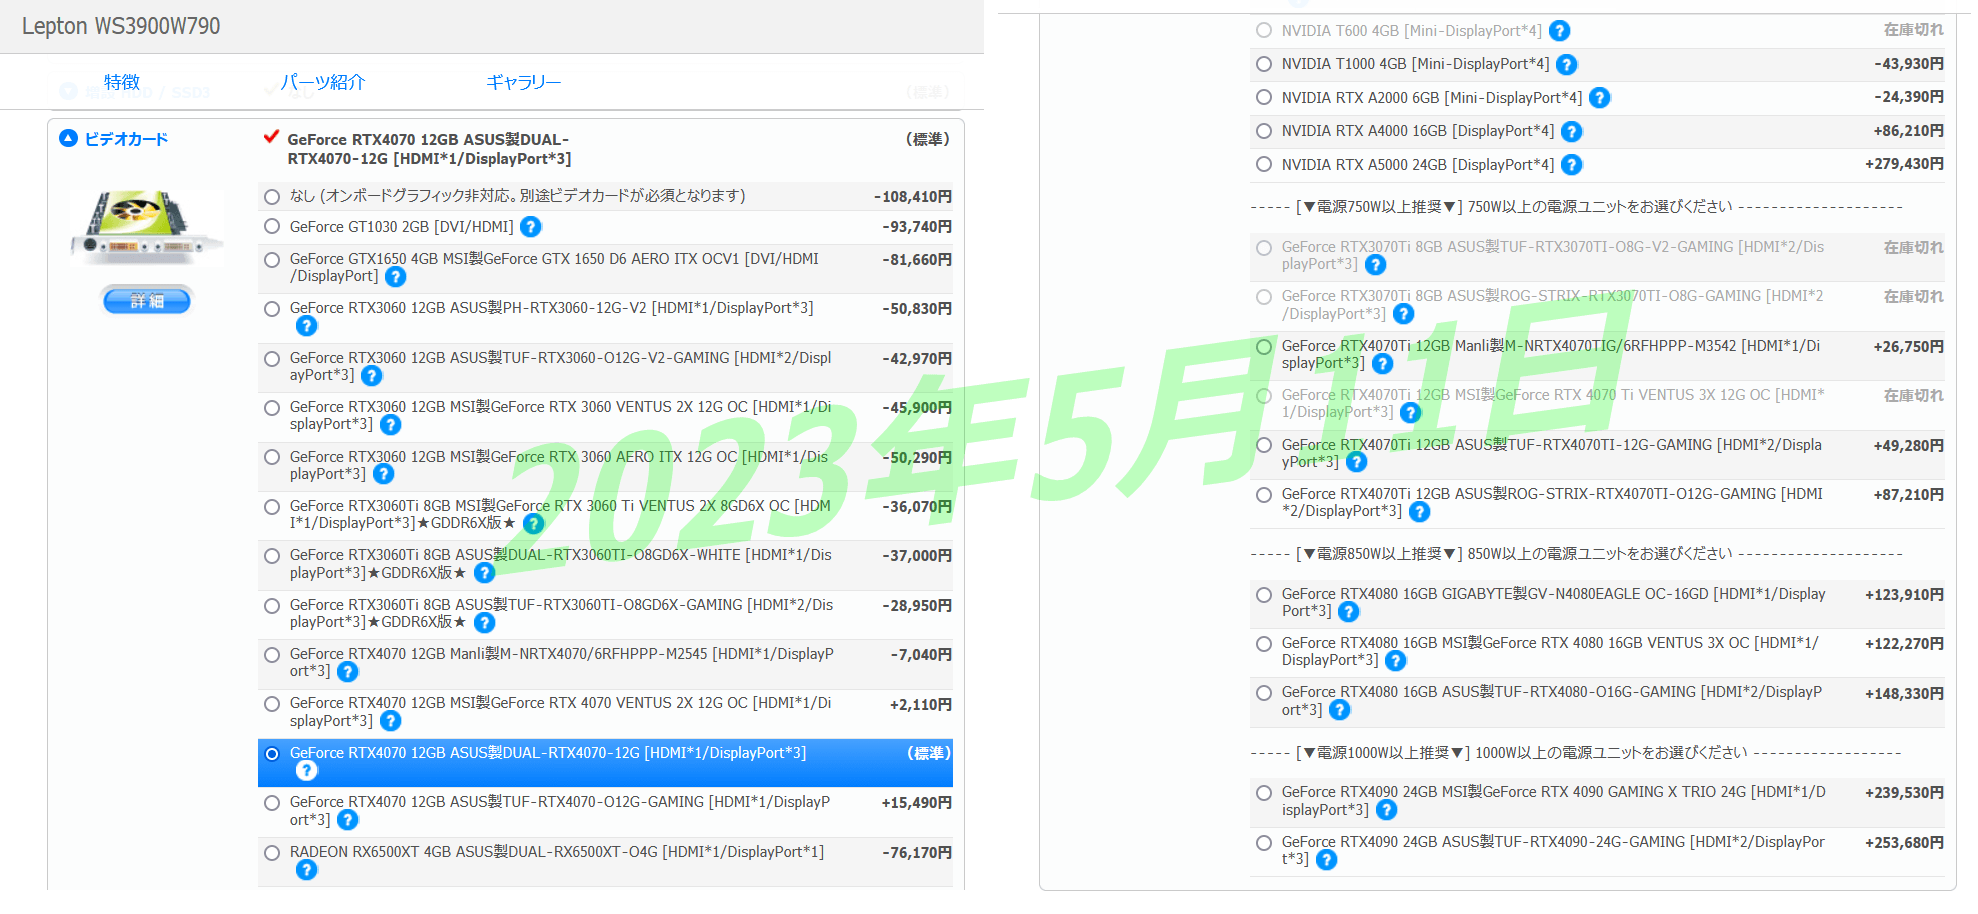Open help icon for RTX4090 MSI GAMING X TRIO

1387,810
